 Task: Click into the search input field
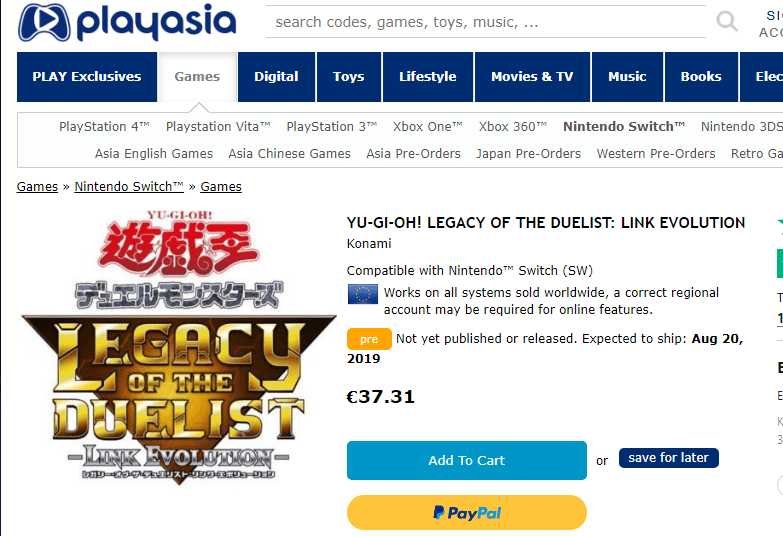pyautogui.click(x=485, y=22)
